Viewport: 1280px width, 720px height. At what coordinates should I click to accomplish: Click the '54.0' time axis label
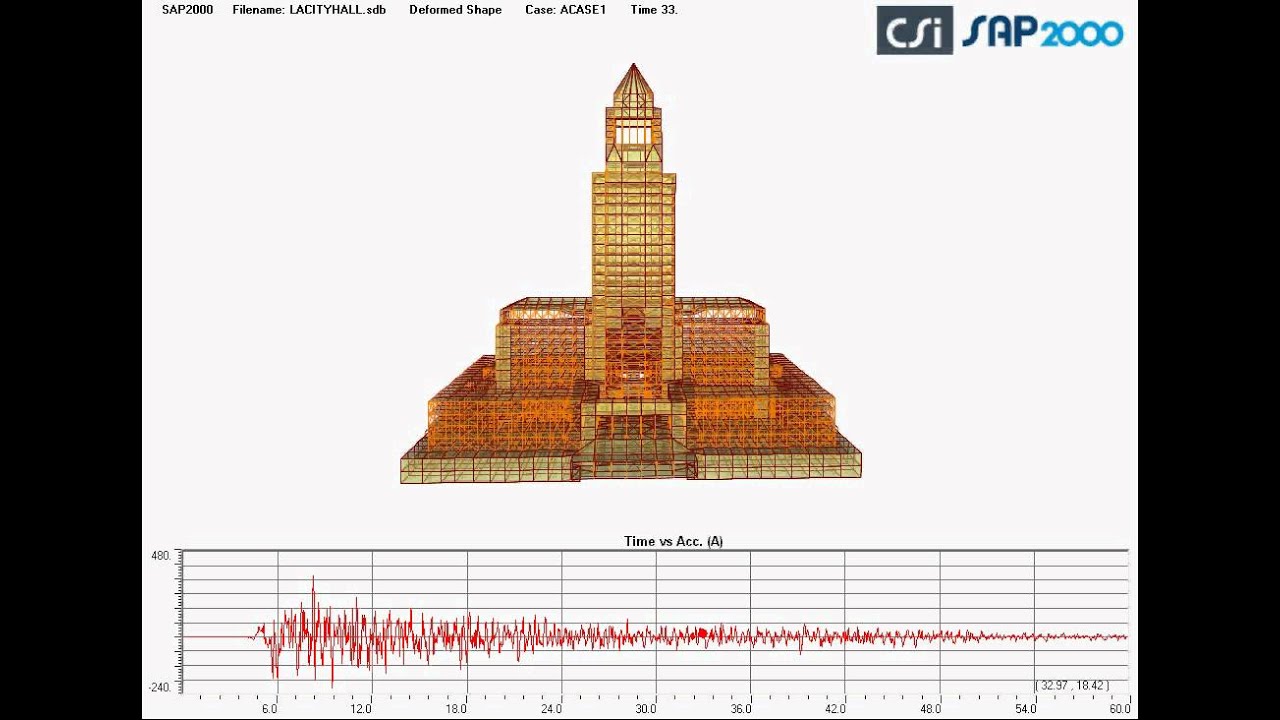(x=1025, y=709)
